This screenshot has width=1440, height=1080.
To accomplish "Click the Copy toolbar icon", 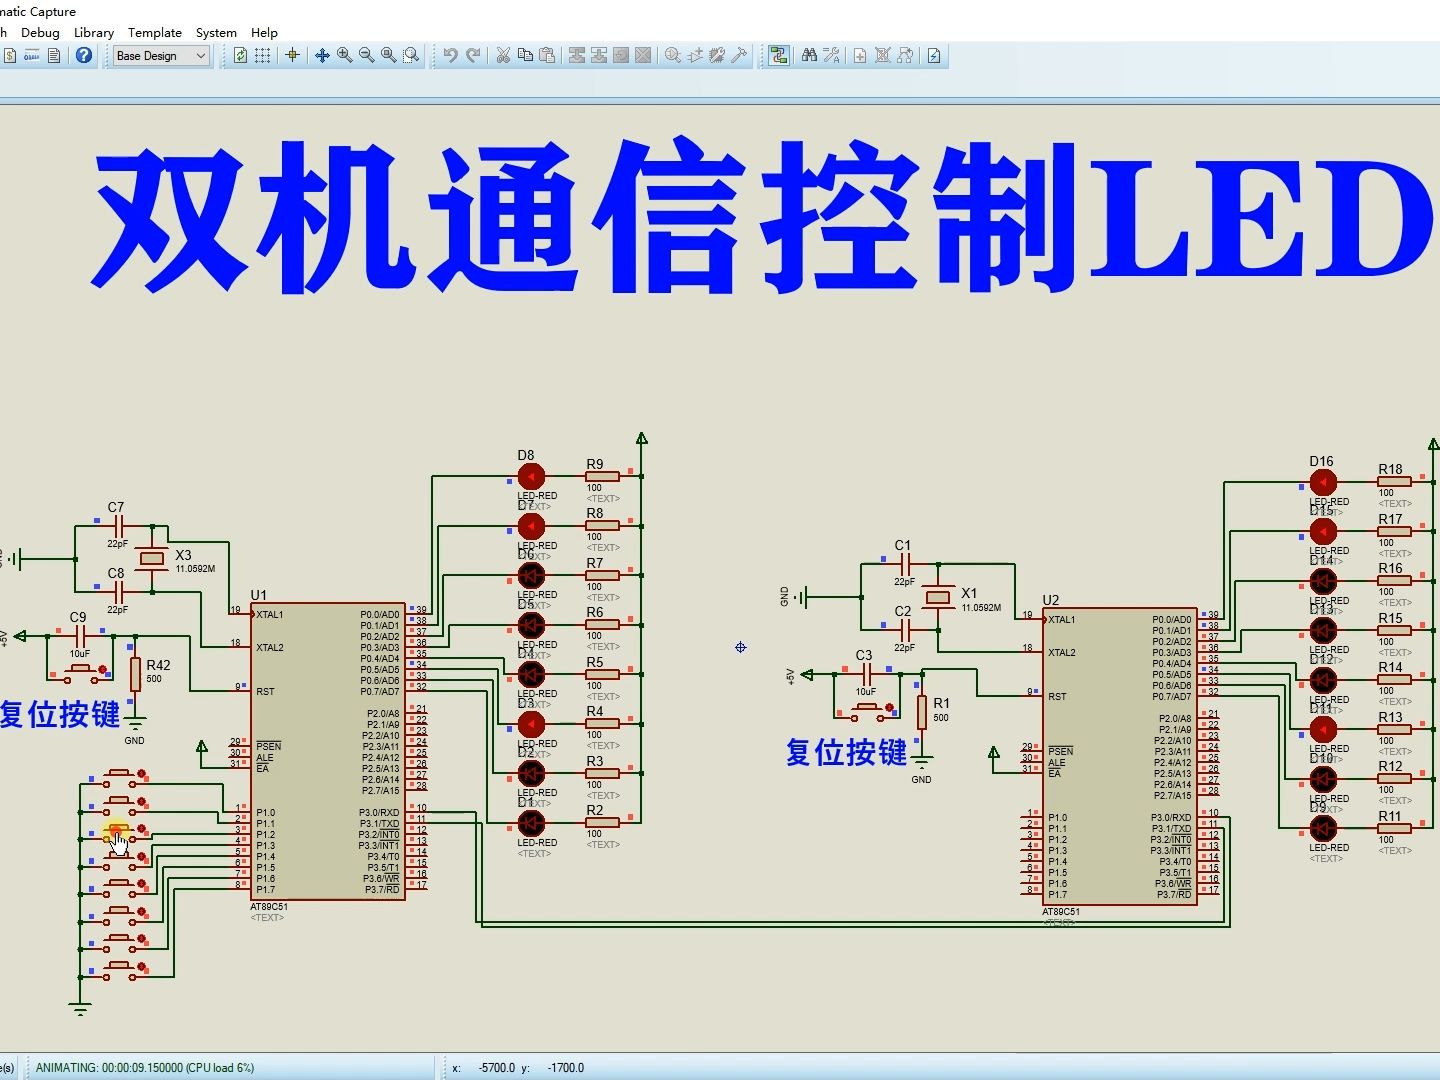I will tap(525, 55).
